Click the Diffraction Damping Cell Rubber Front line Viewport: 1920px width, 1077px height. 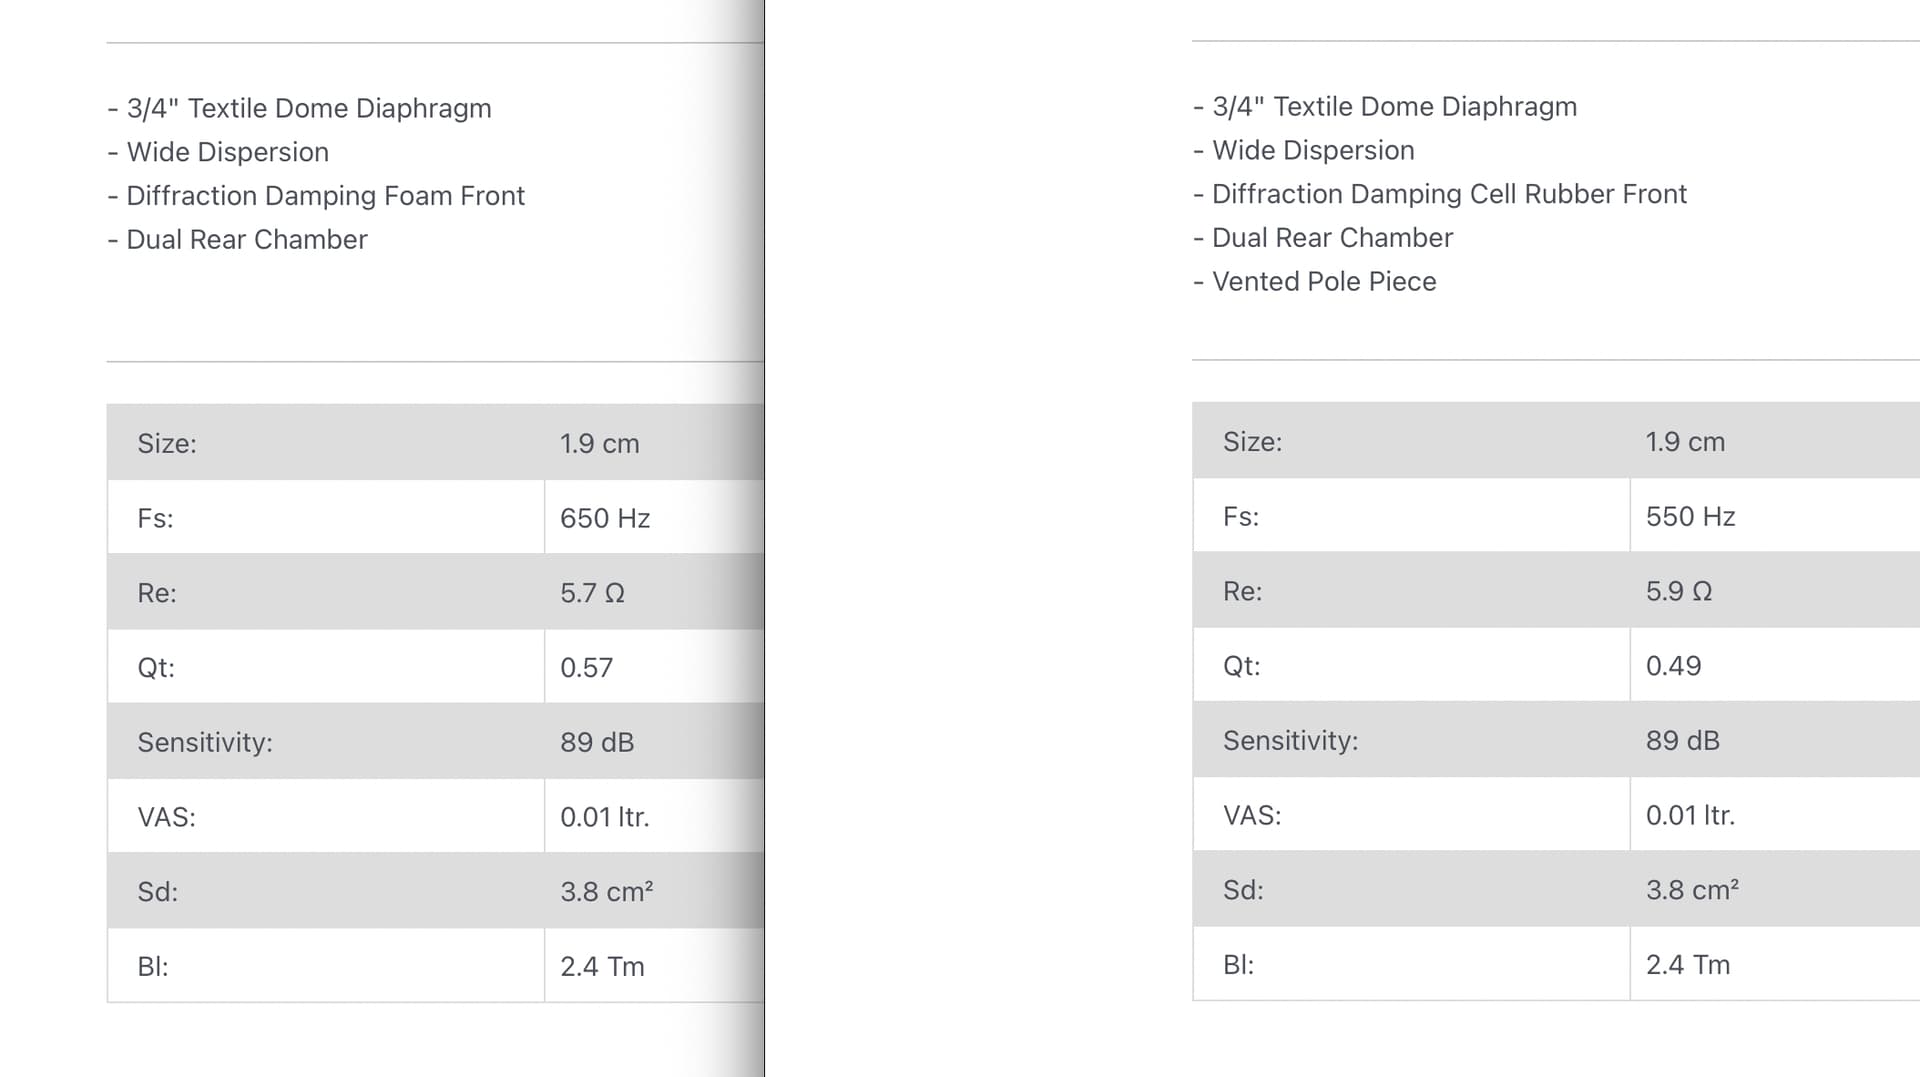pyautogui.click(x=1440, y=194)
